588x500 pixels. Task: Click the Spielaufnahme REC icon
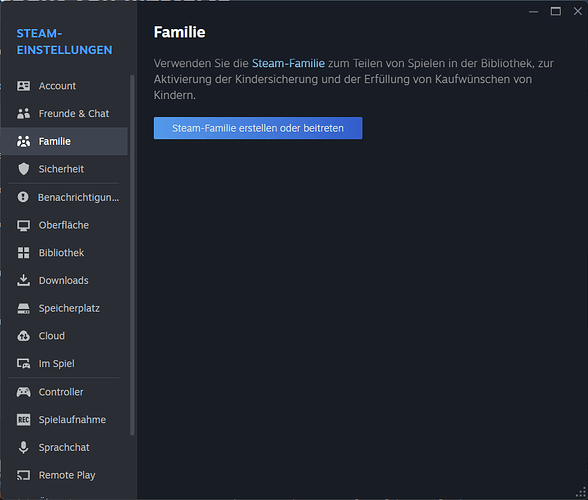click(x=23, y=420)
